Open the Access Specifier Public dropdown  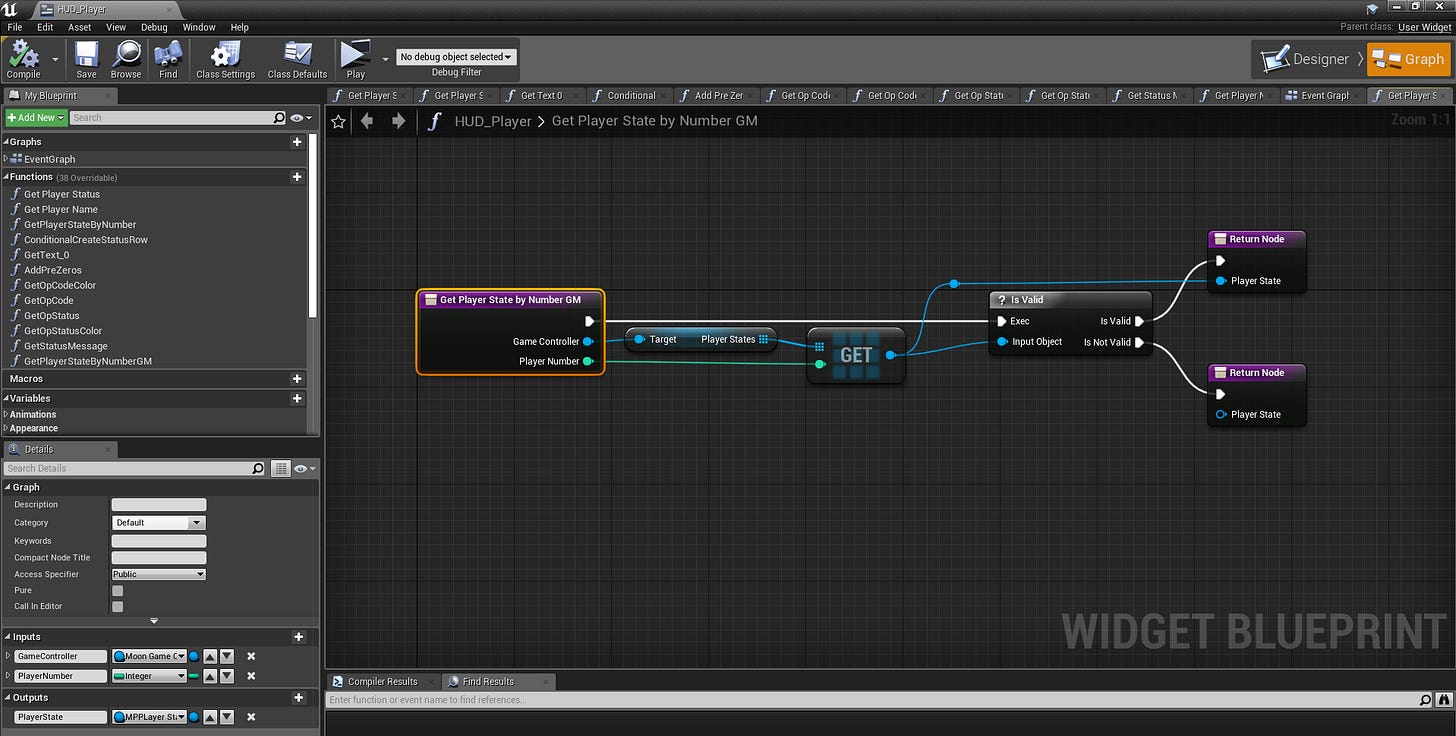pyautogui.click(x=158, y=574)
